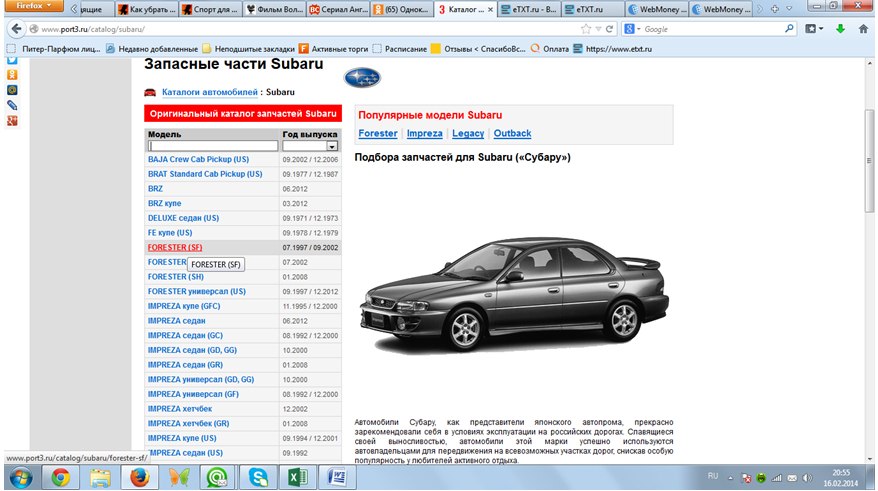This screenshot has width=878, height=491.
Task: Open 'IMPREZA седан (GD, GG)' model
Action: [192, 350]
